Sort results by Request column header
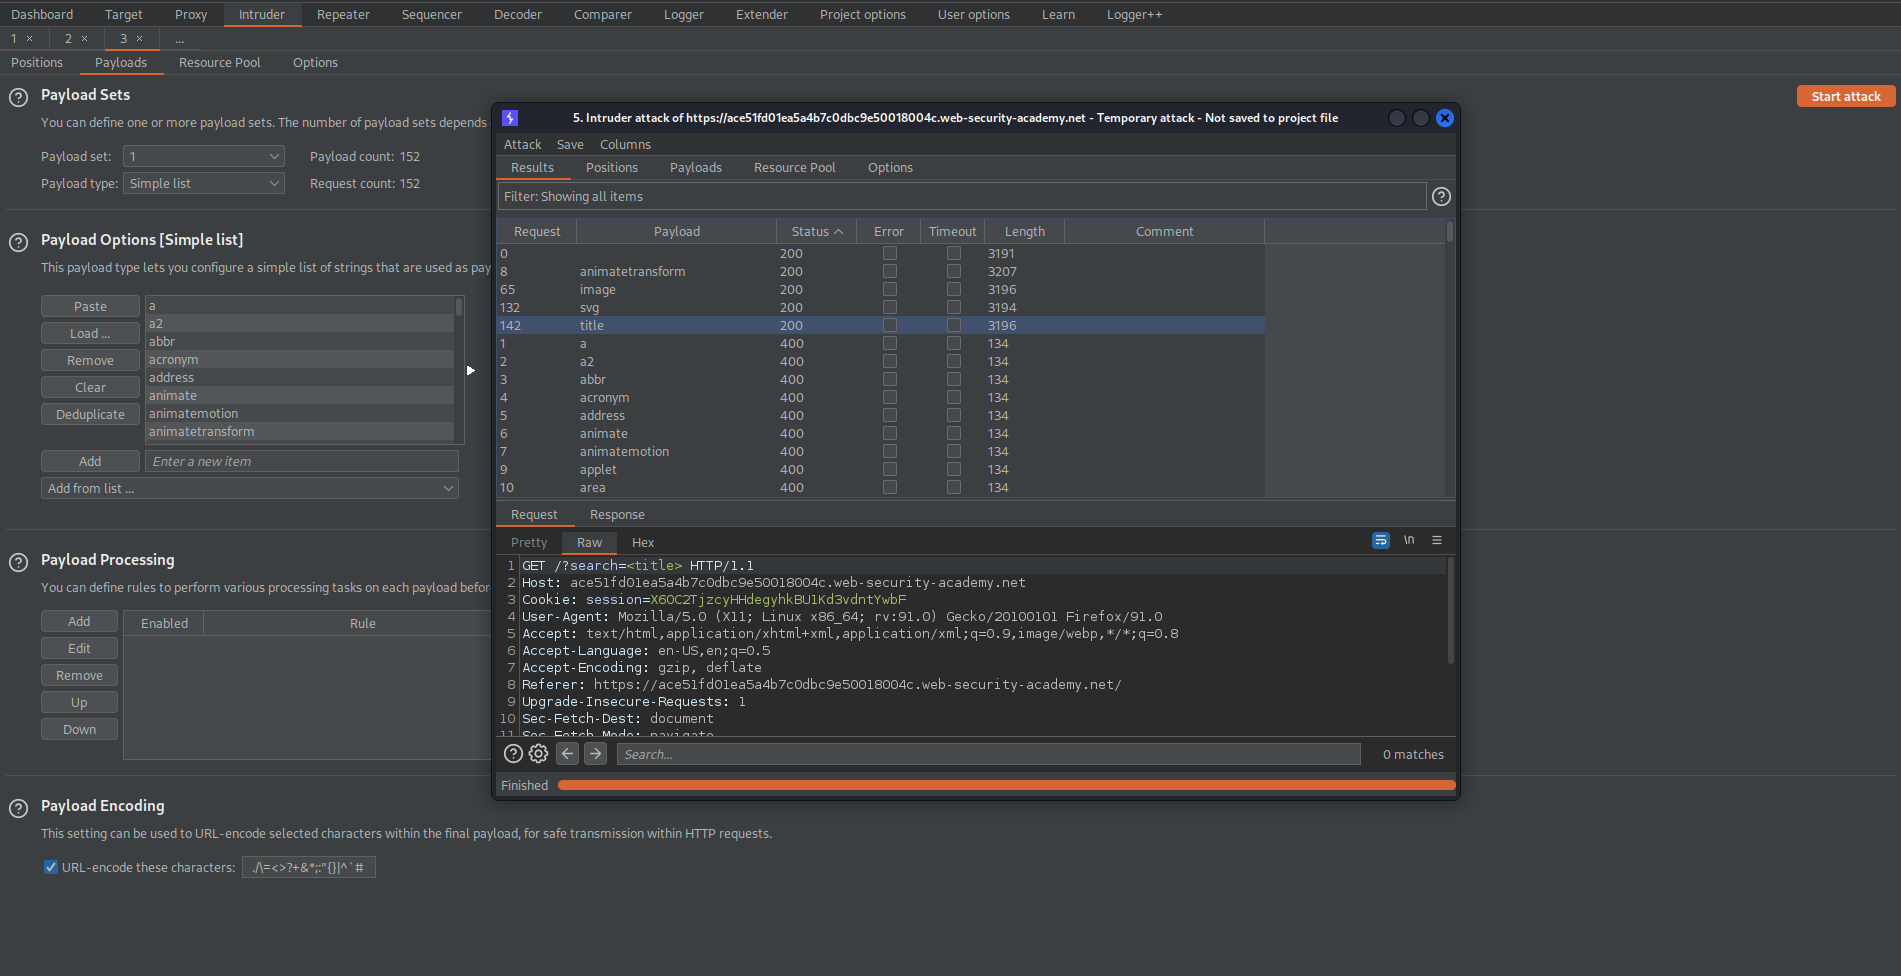Image resolution: width=1901 pixels, height=976 pixels. click(537, 232)
